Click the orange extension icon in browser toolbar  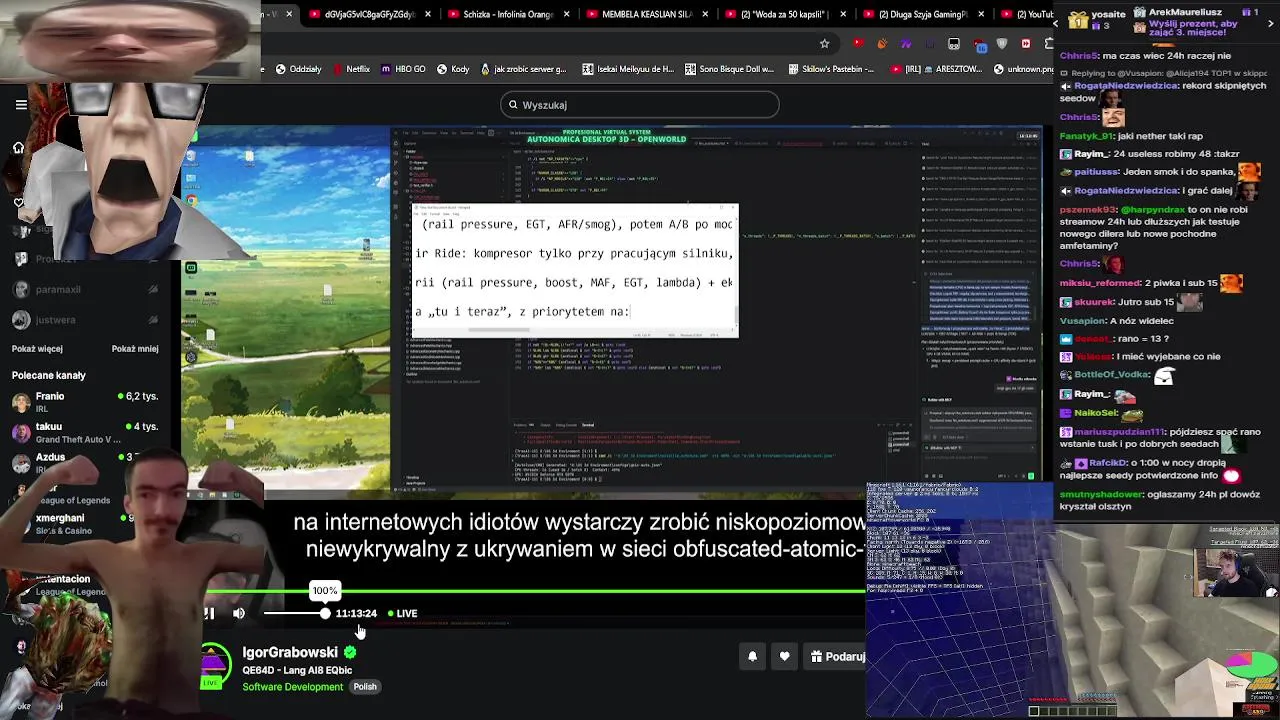pyautogui.click(x=882, y=44)
